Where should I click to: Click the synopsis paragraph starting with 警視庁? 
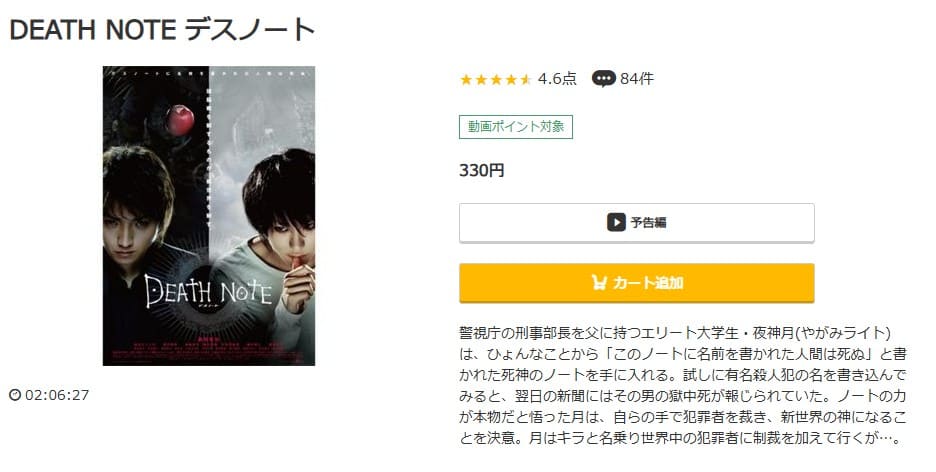[x=683, y=385]
